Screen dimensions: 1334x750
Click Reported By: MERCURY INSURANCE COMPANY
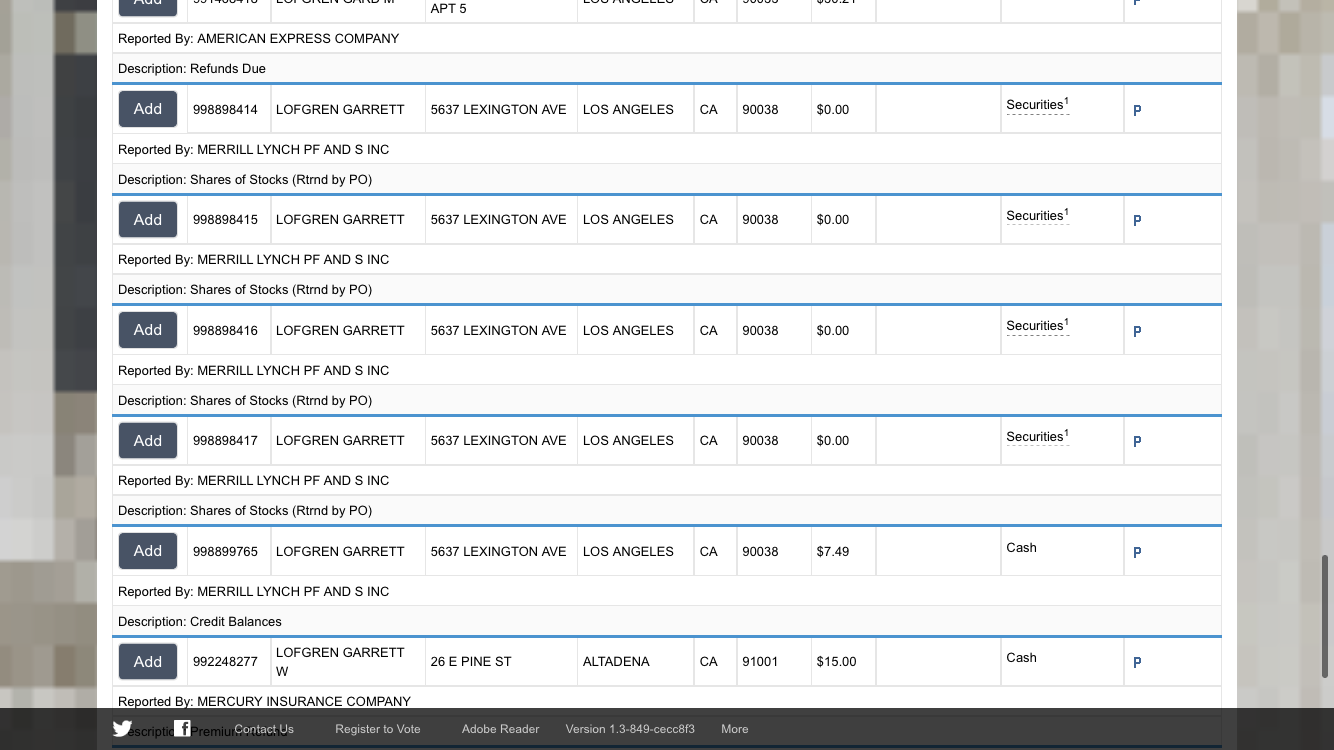click(264, 701)
